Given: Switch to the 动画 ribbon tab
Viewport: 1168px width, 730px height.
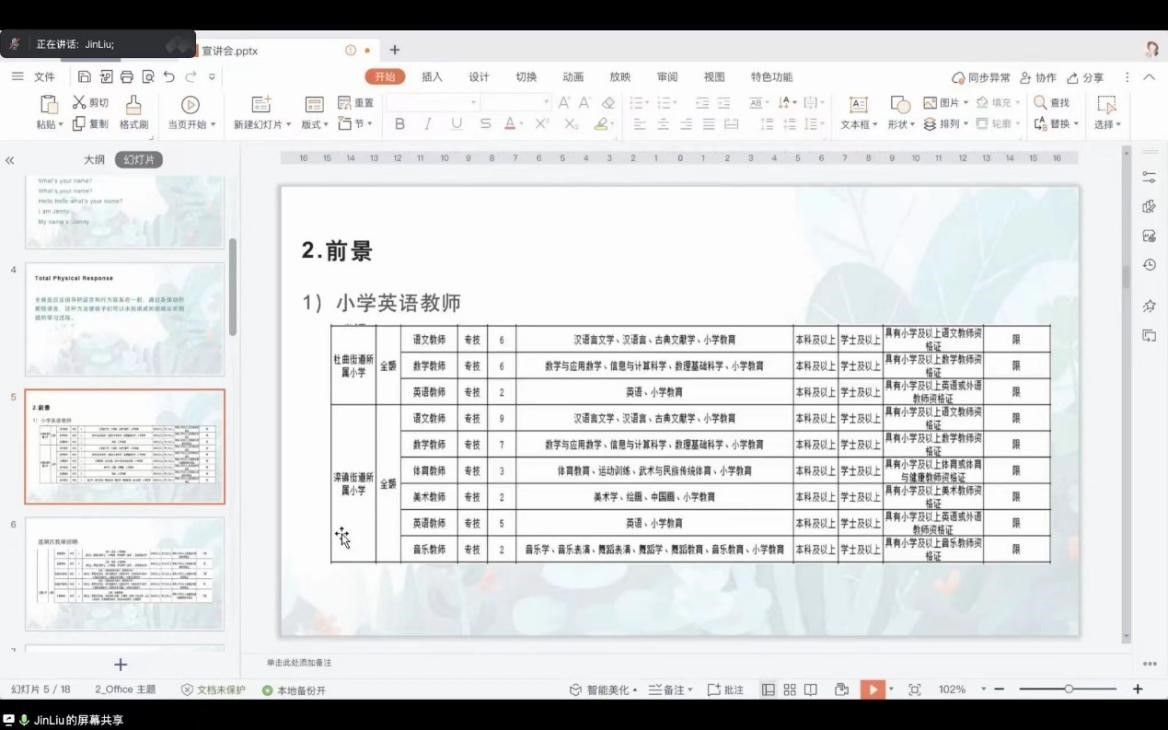Looking at the screenshot, I should [x=573, y=77].
